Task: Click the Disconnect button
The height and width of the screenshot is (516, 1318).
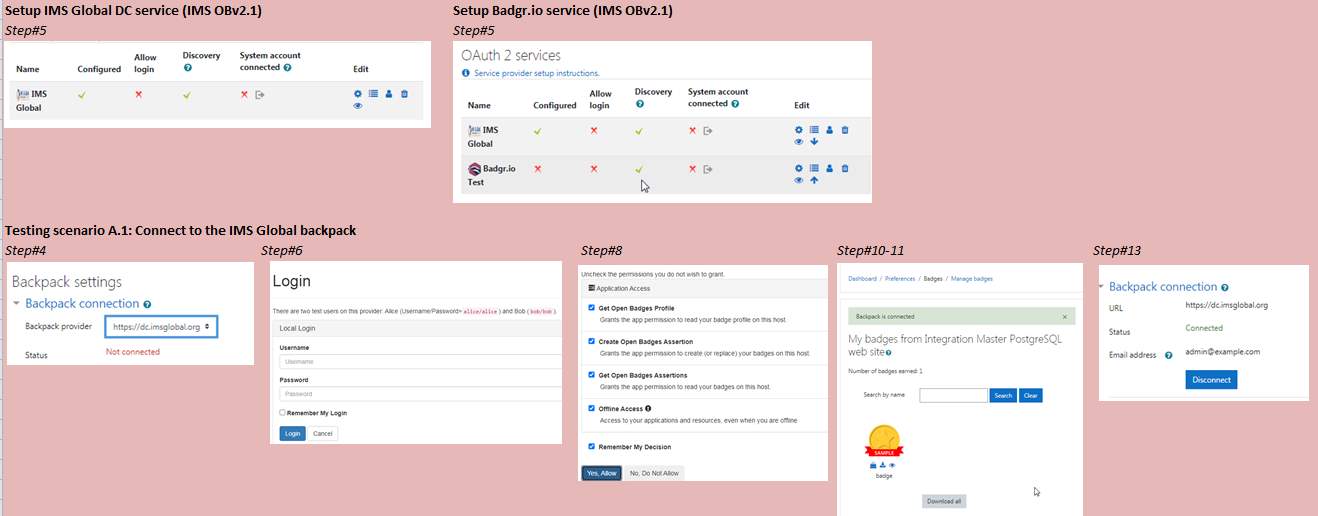Action: (1211, 379)
